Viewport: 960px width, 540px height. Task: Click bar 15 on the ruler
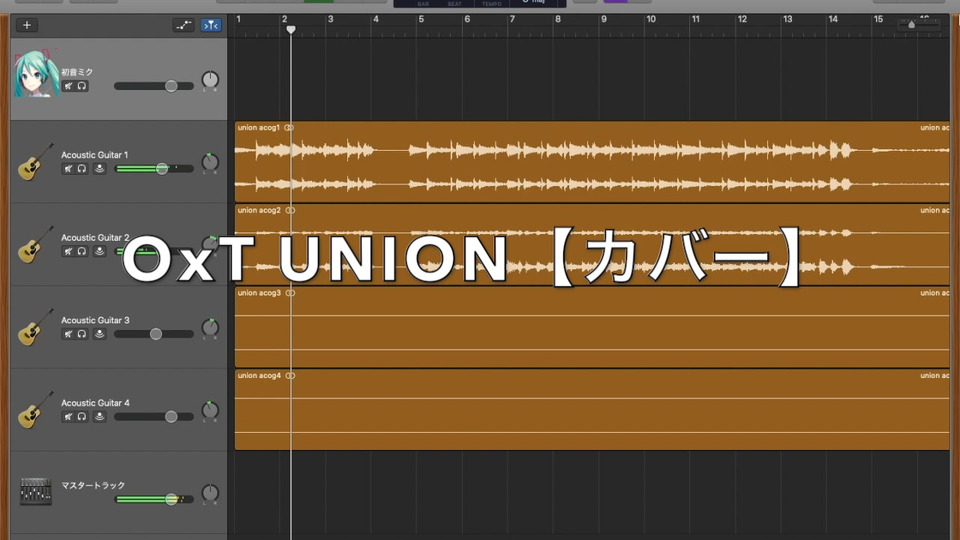878,19
